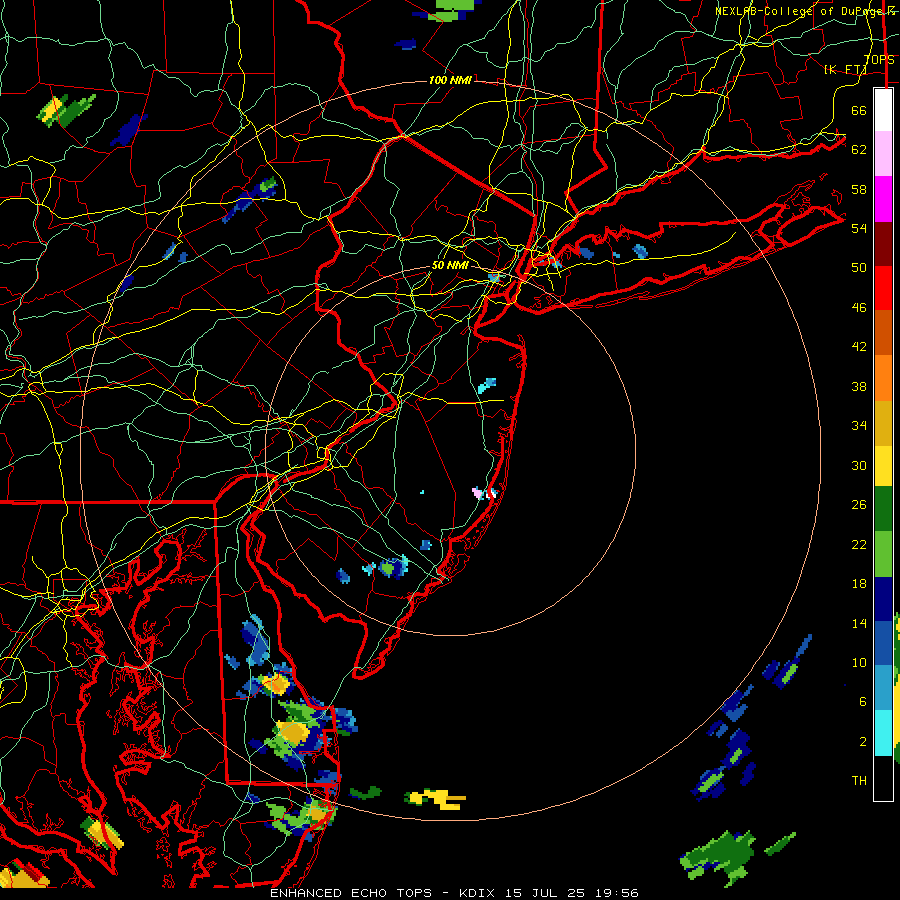Click the white swatch in the tops legend
Viewport: 900px width, 900px height.
(883, 110)
